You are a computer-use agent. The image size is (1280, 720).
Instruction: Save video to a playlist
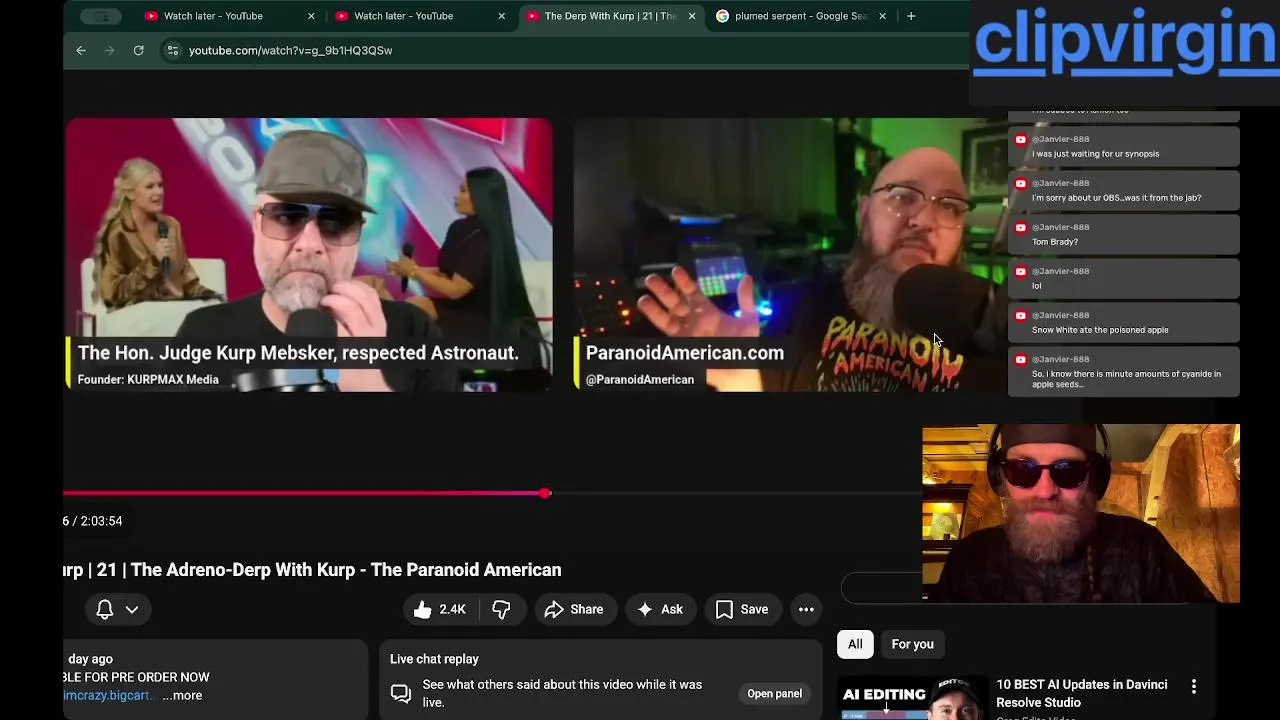coord(742,609)
